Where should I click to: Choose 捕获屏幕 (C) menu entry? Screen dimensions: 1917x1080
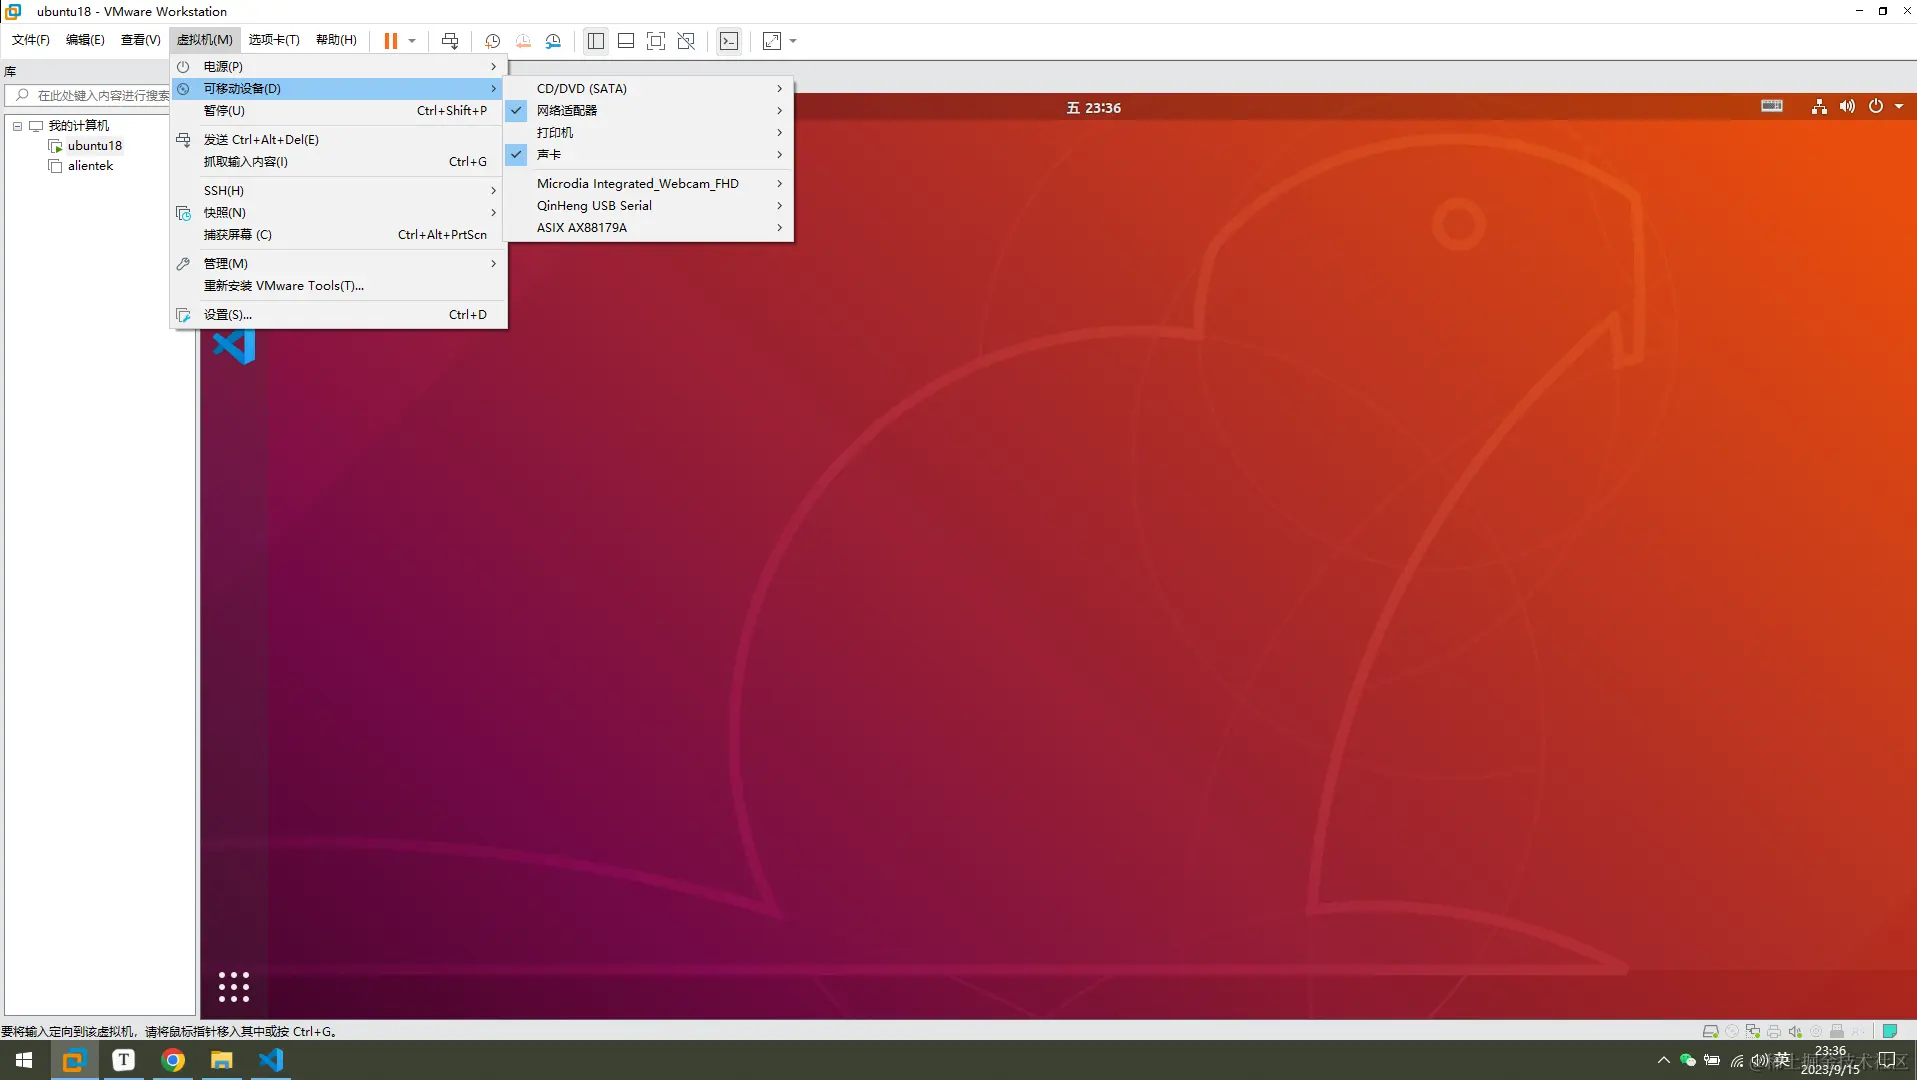click(x=339, y=234)
